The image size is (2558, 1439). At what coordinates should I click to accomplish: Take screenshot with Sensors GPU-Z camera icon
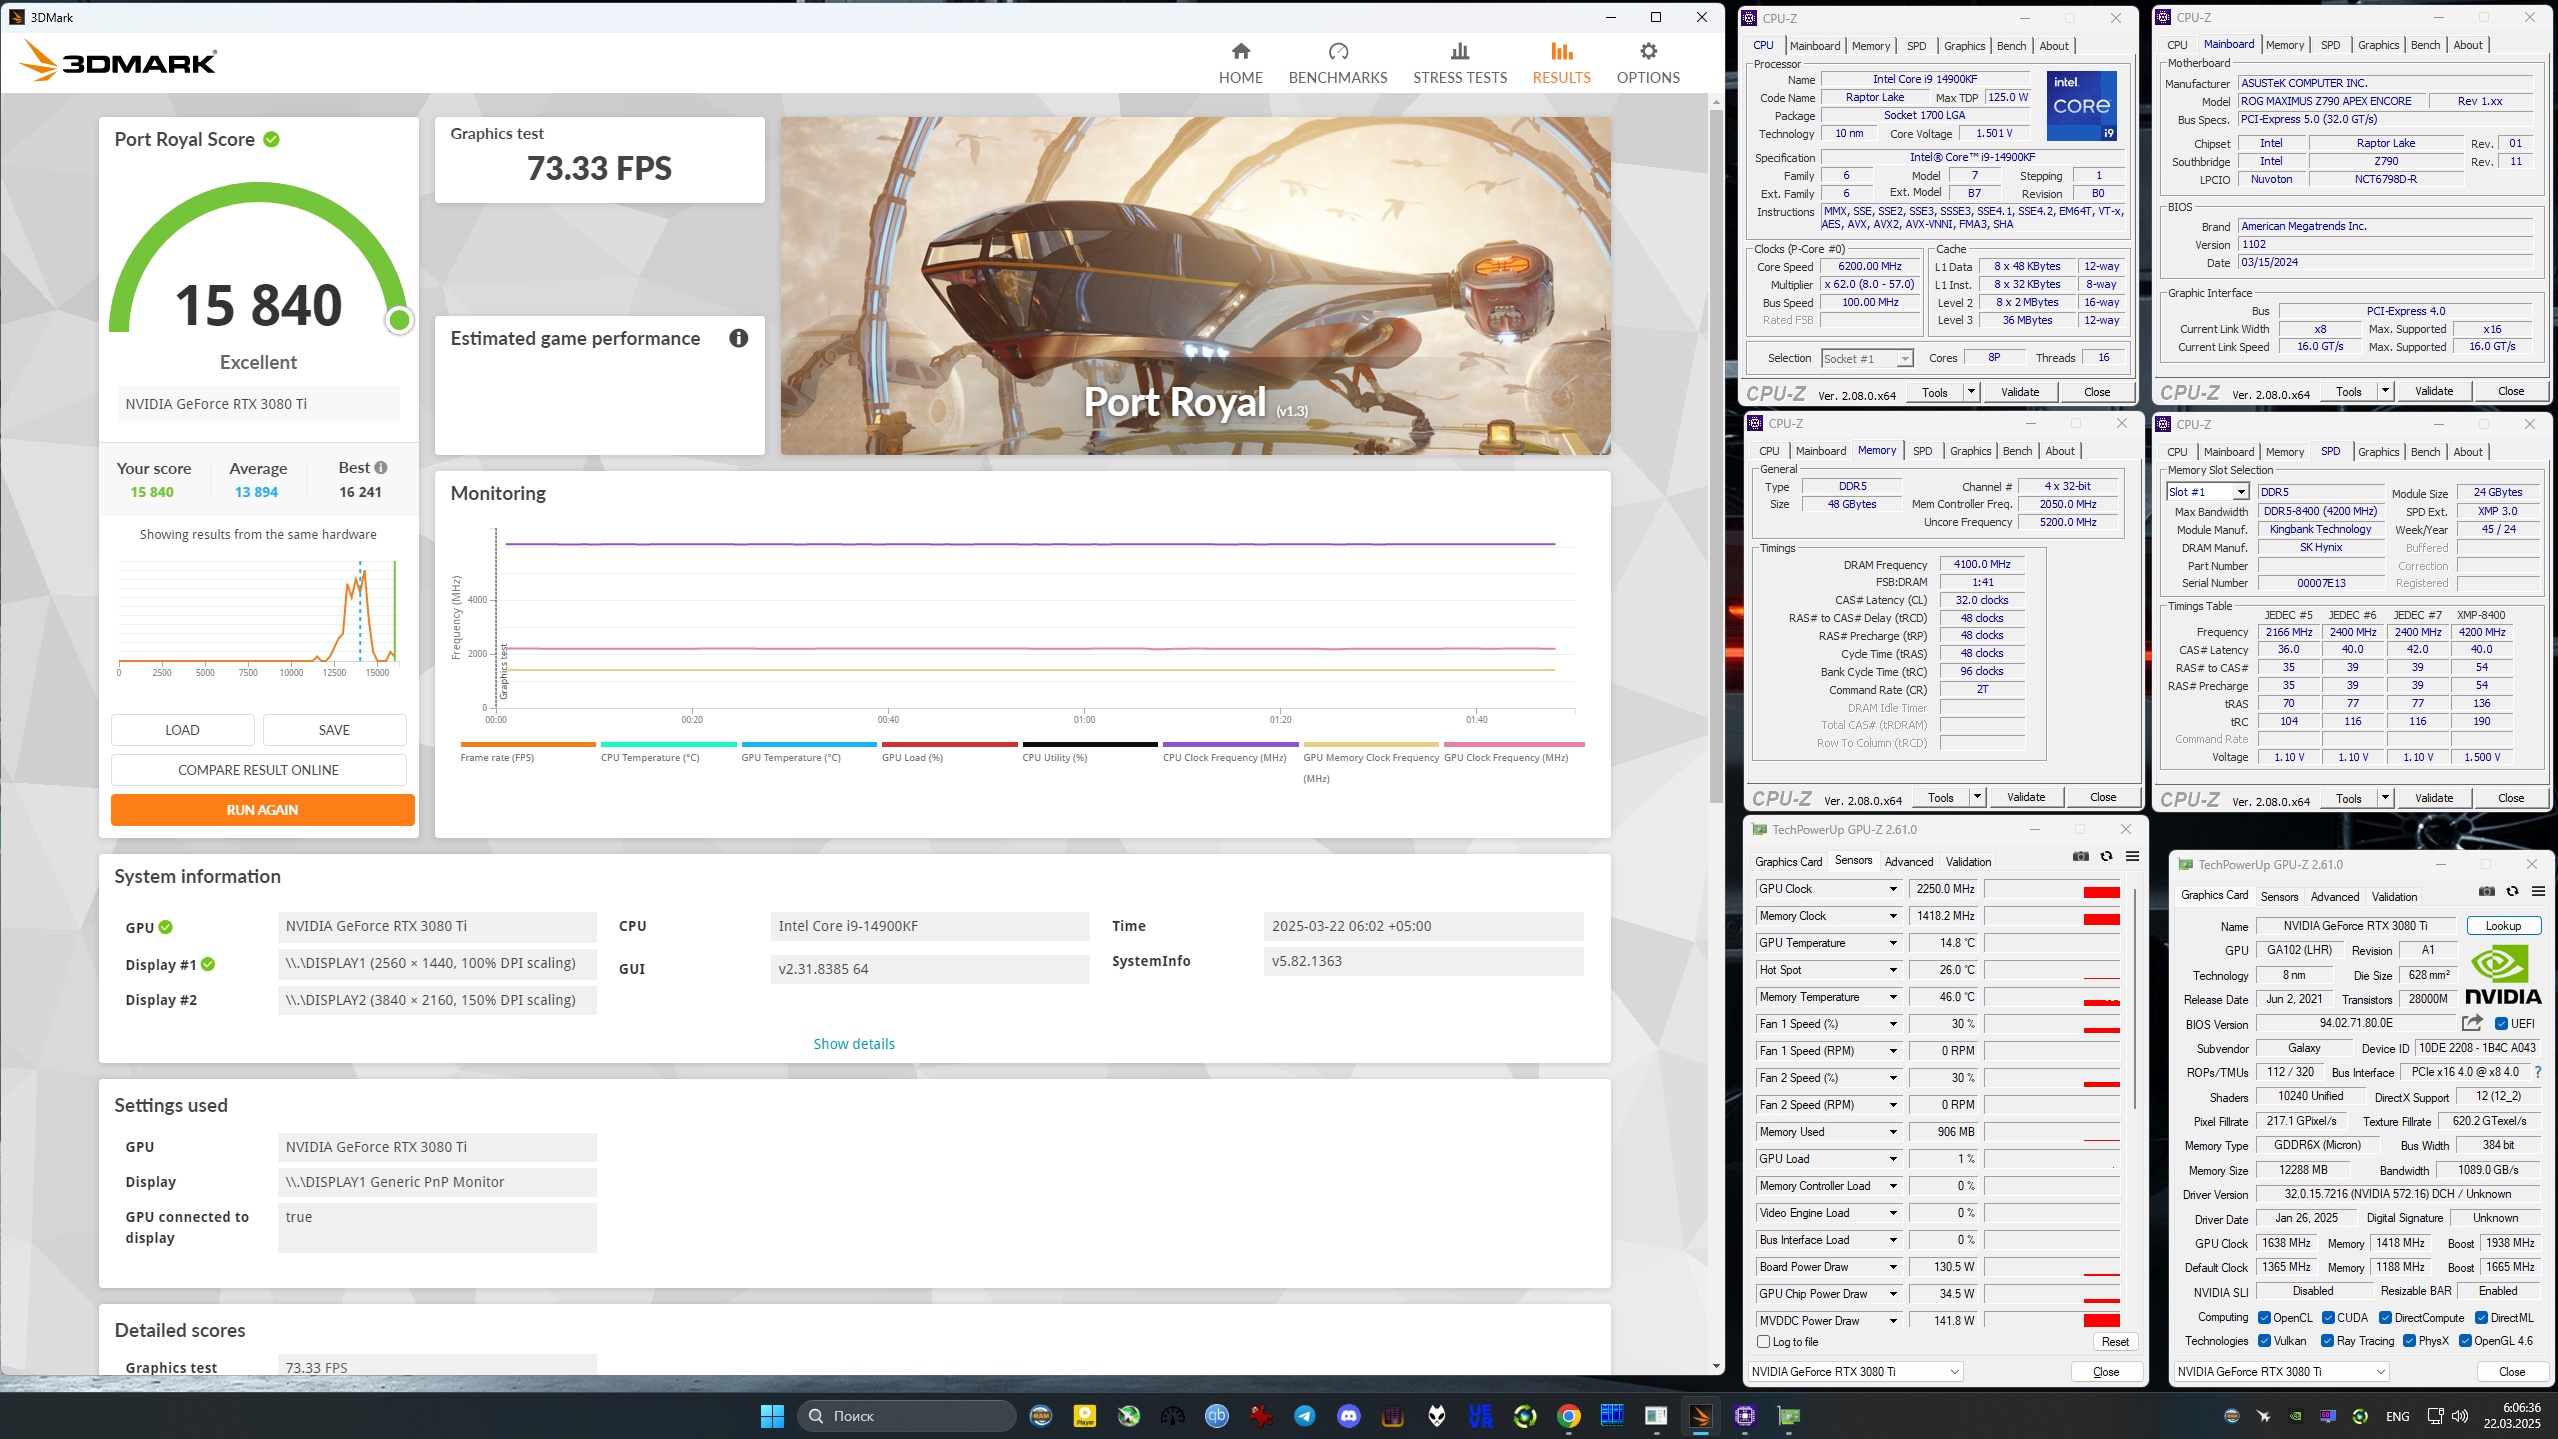[2081, 856]
